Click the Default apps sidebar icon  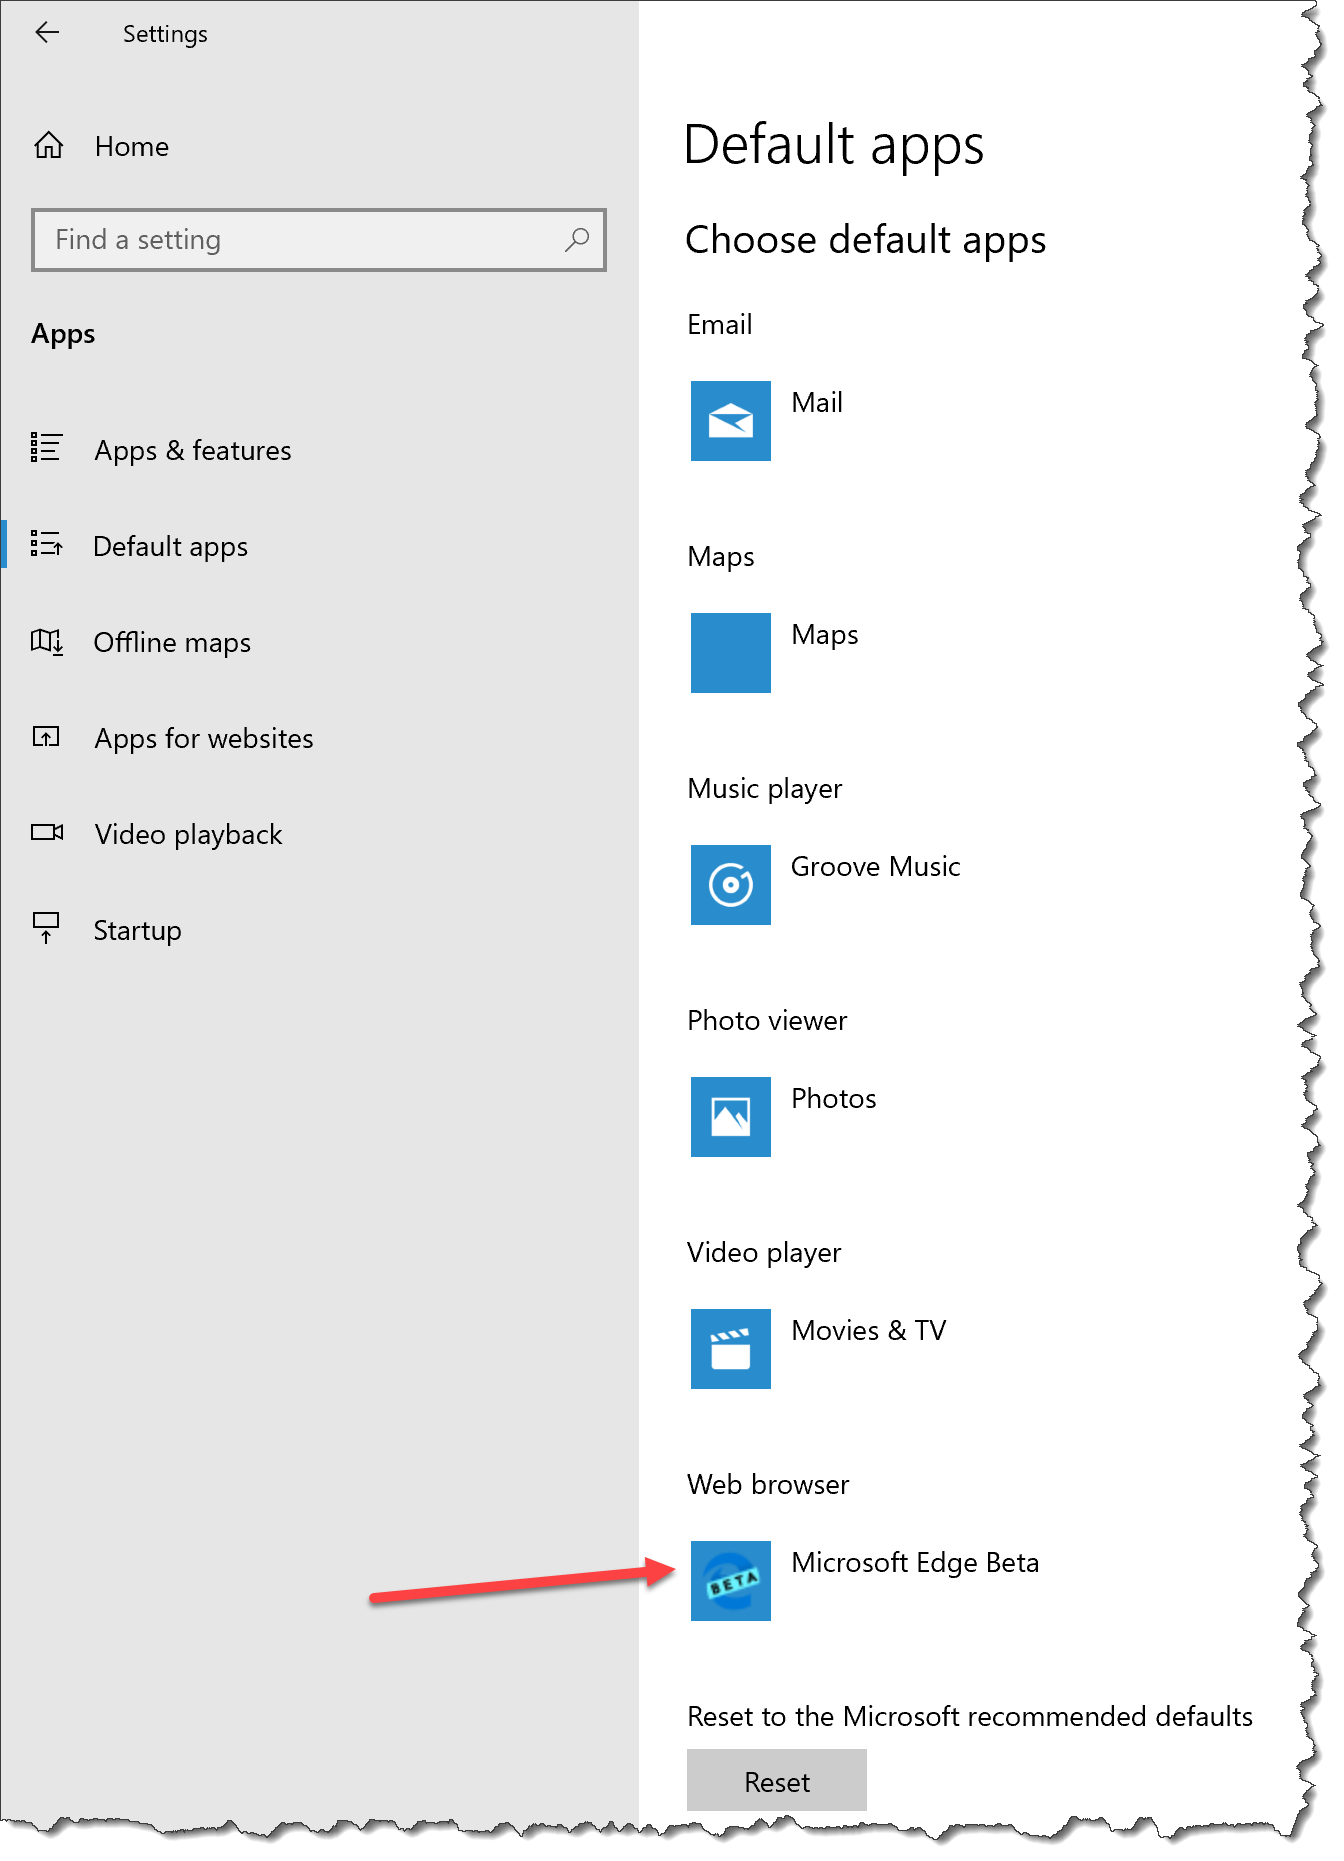(x=46, y=544)
